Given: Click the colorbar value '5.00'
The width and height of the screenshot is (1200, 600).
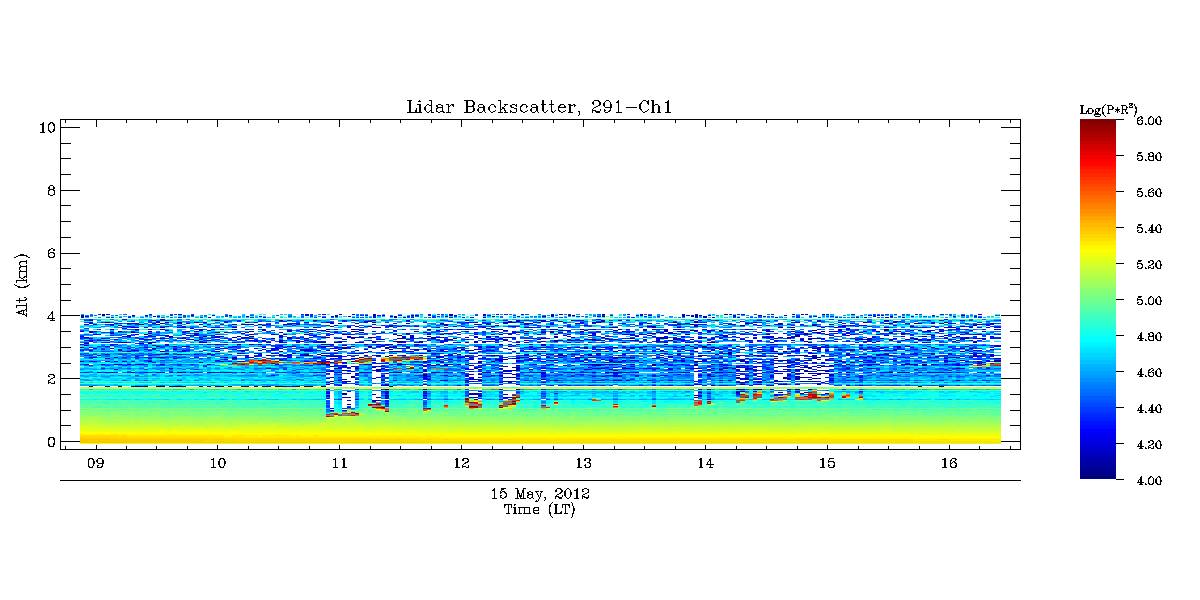Looking at the screenshot, I should pos(1149,301).
